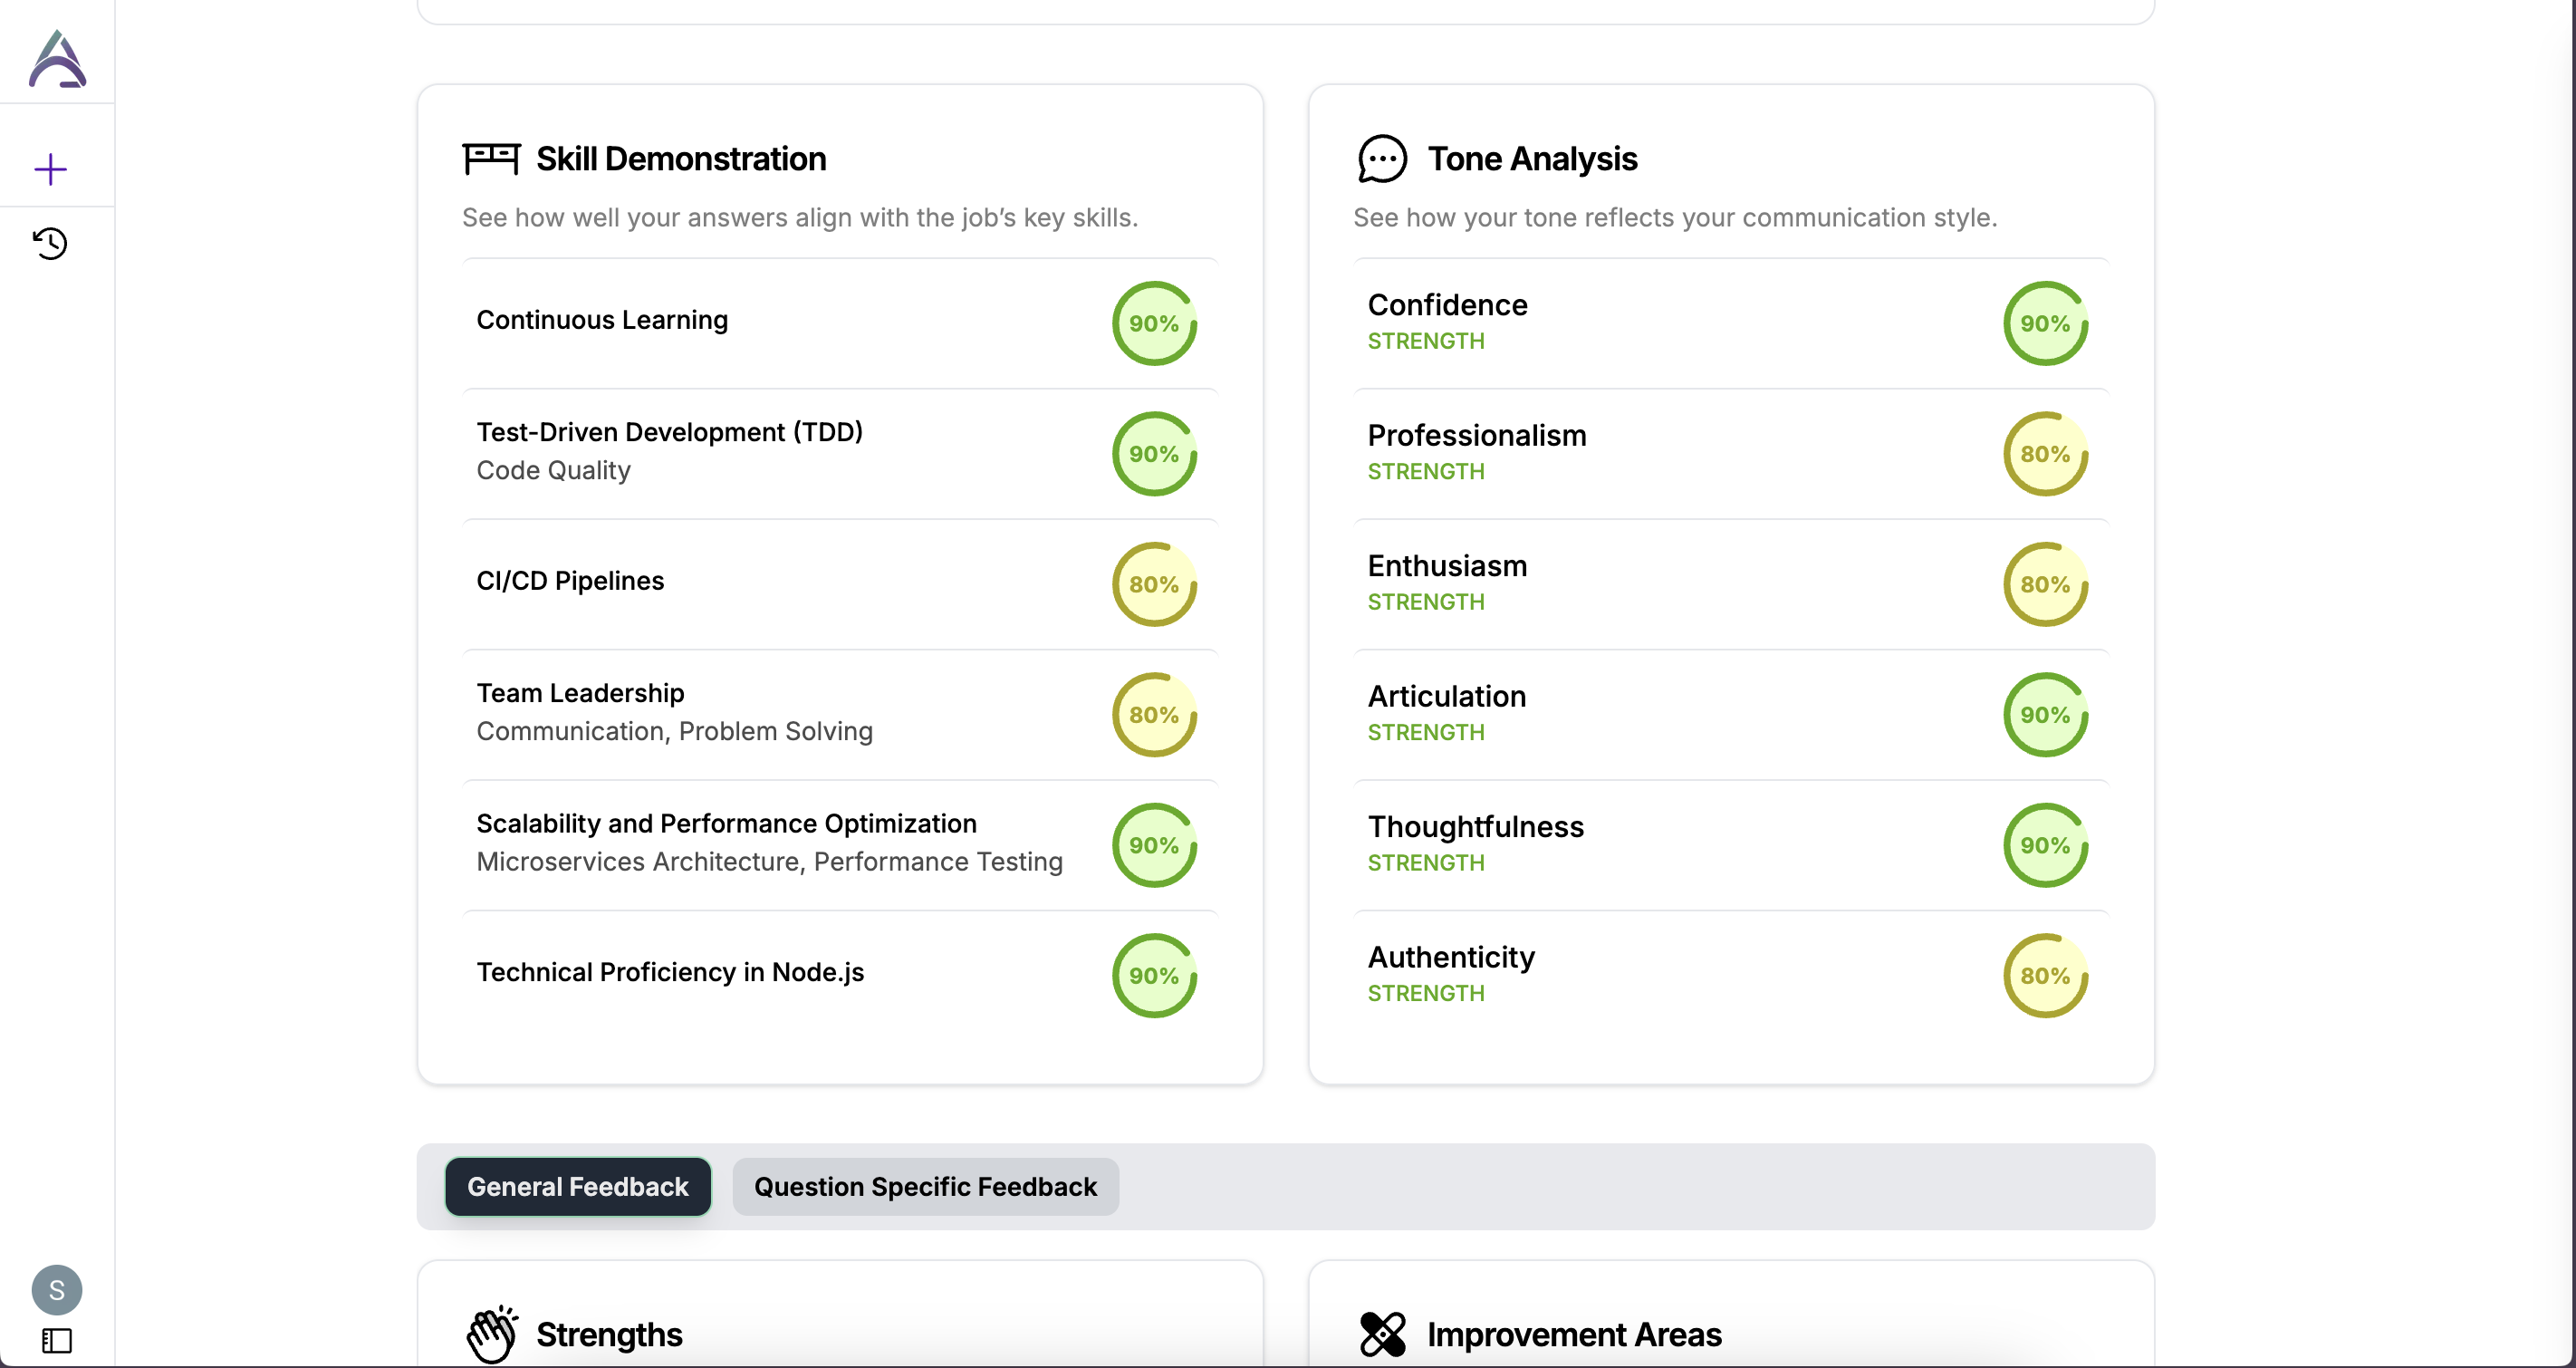Screen dimensions: 2576x1368
Task: Click the Strengths clapping hands icon
Action: 491,1334
